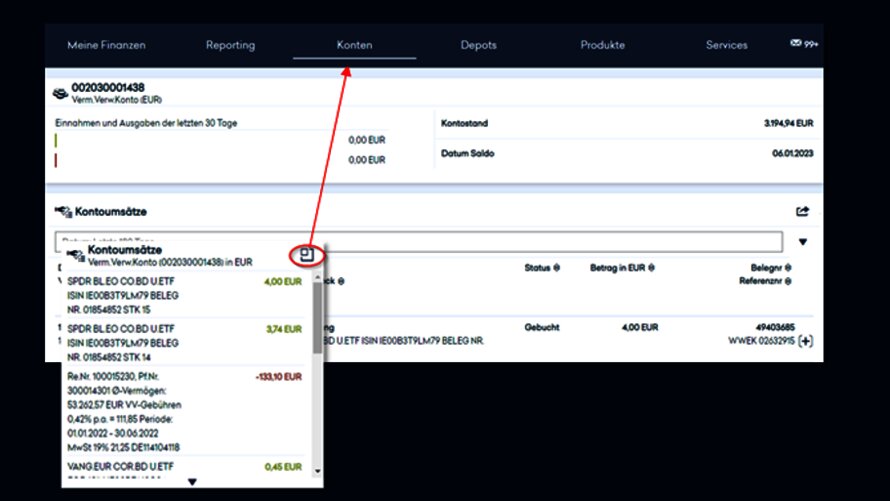The height and width of the screenshot is (501, 890).
Task: Click the Belegnr 49403685 cell
Action: coord(775,327)
